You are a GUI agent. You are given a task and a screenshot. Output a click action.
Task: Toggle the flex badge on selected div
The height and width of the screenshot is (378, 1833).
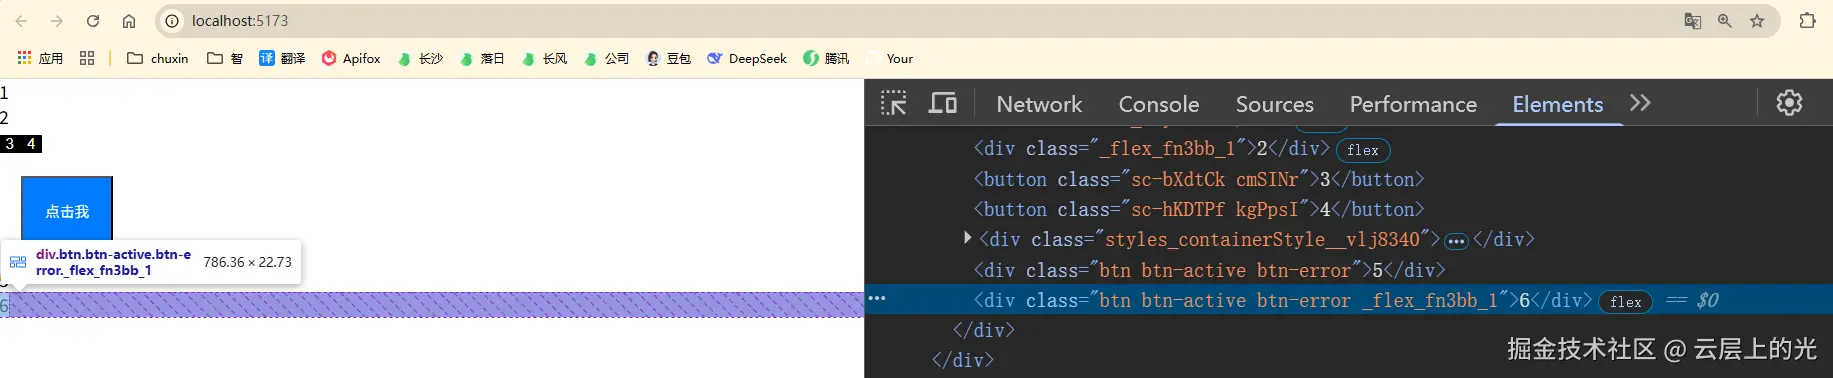click(1625, 302)
